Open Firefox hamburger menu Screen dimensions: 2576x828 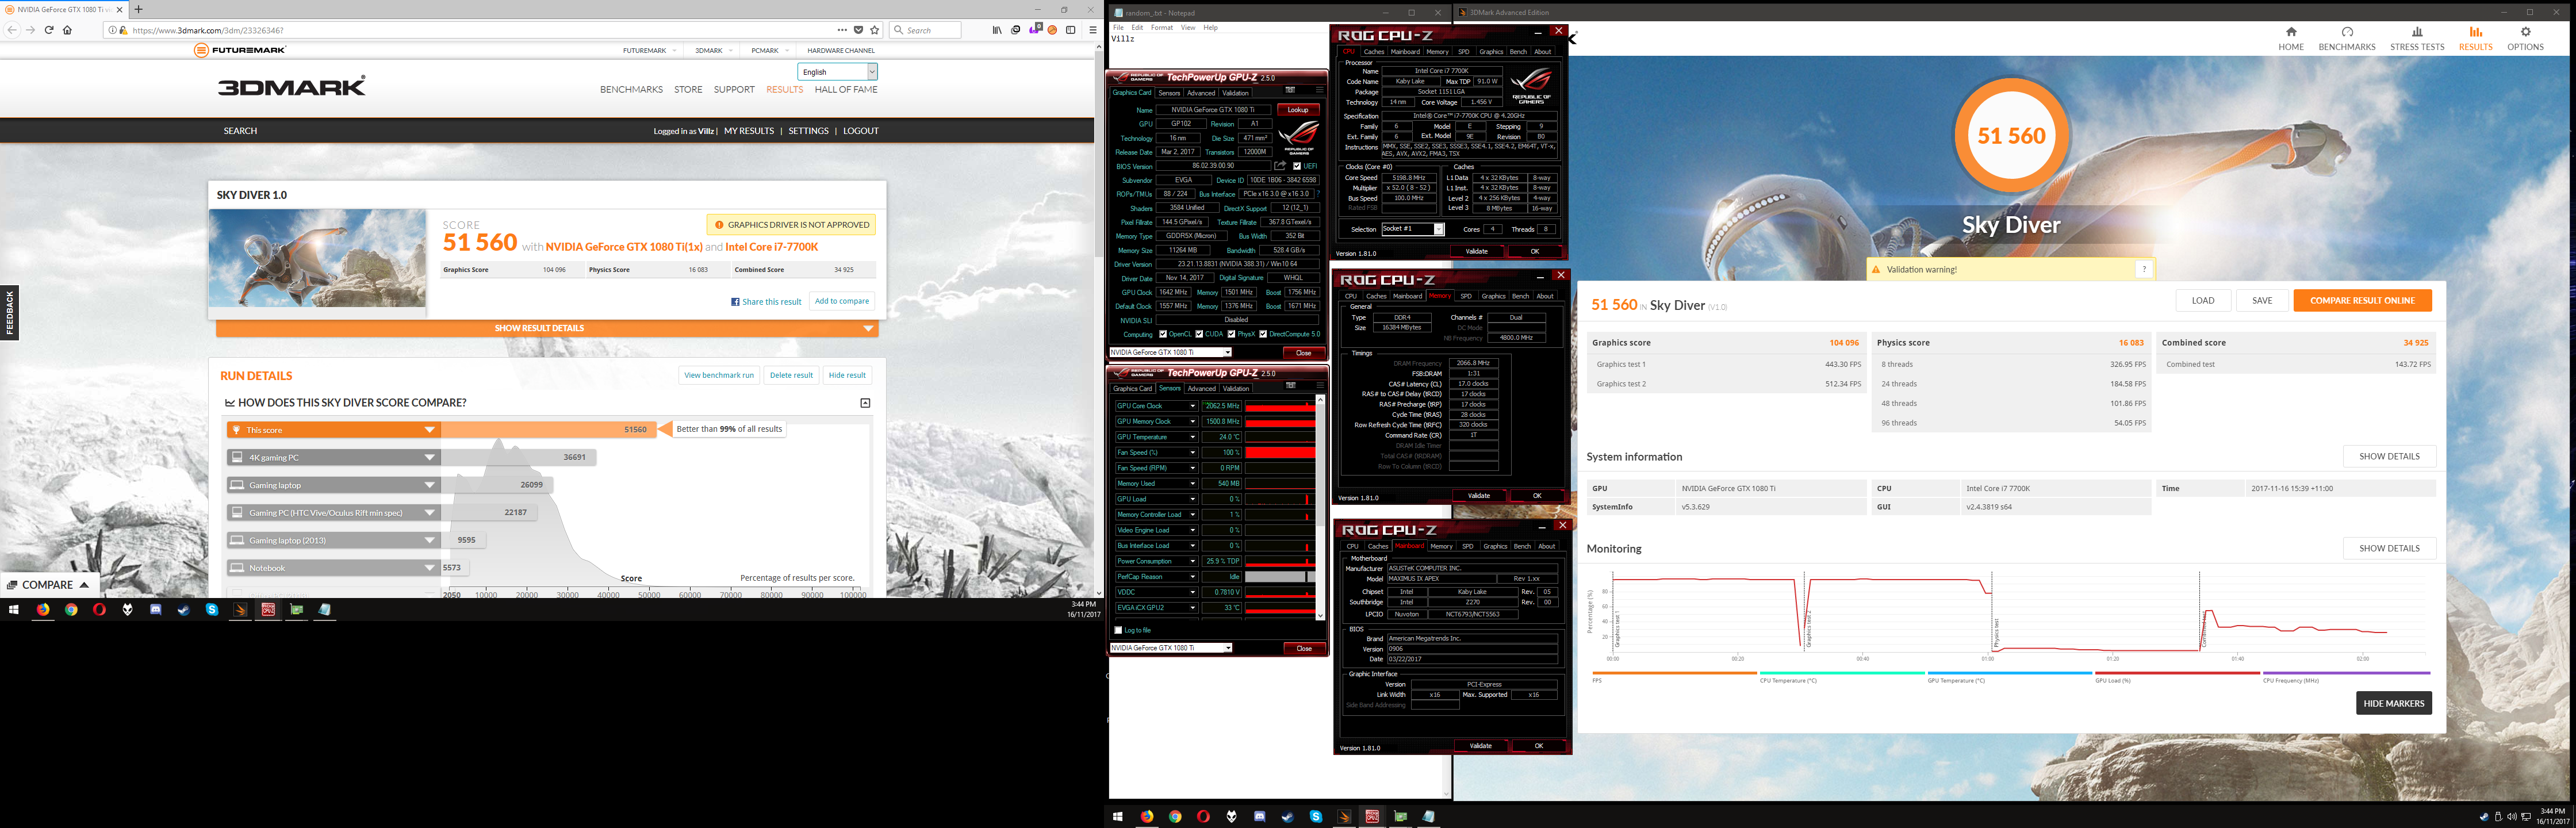[x=1092, y=30]
